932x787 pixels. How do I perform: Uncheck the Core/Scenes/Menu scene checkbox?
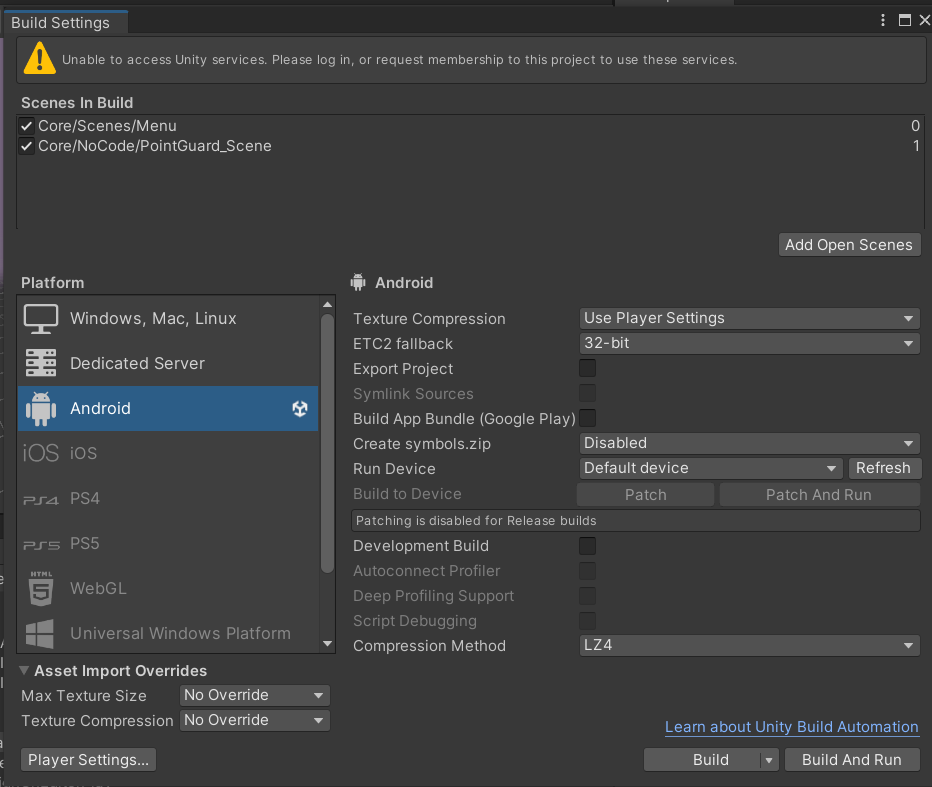pos(27,126)
